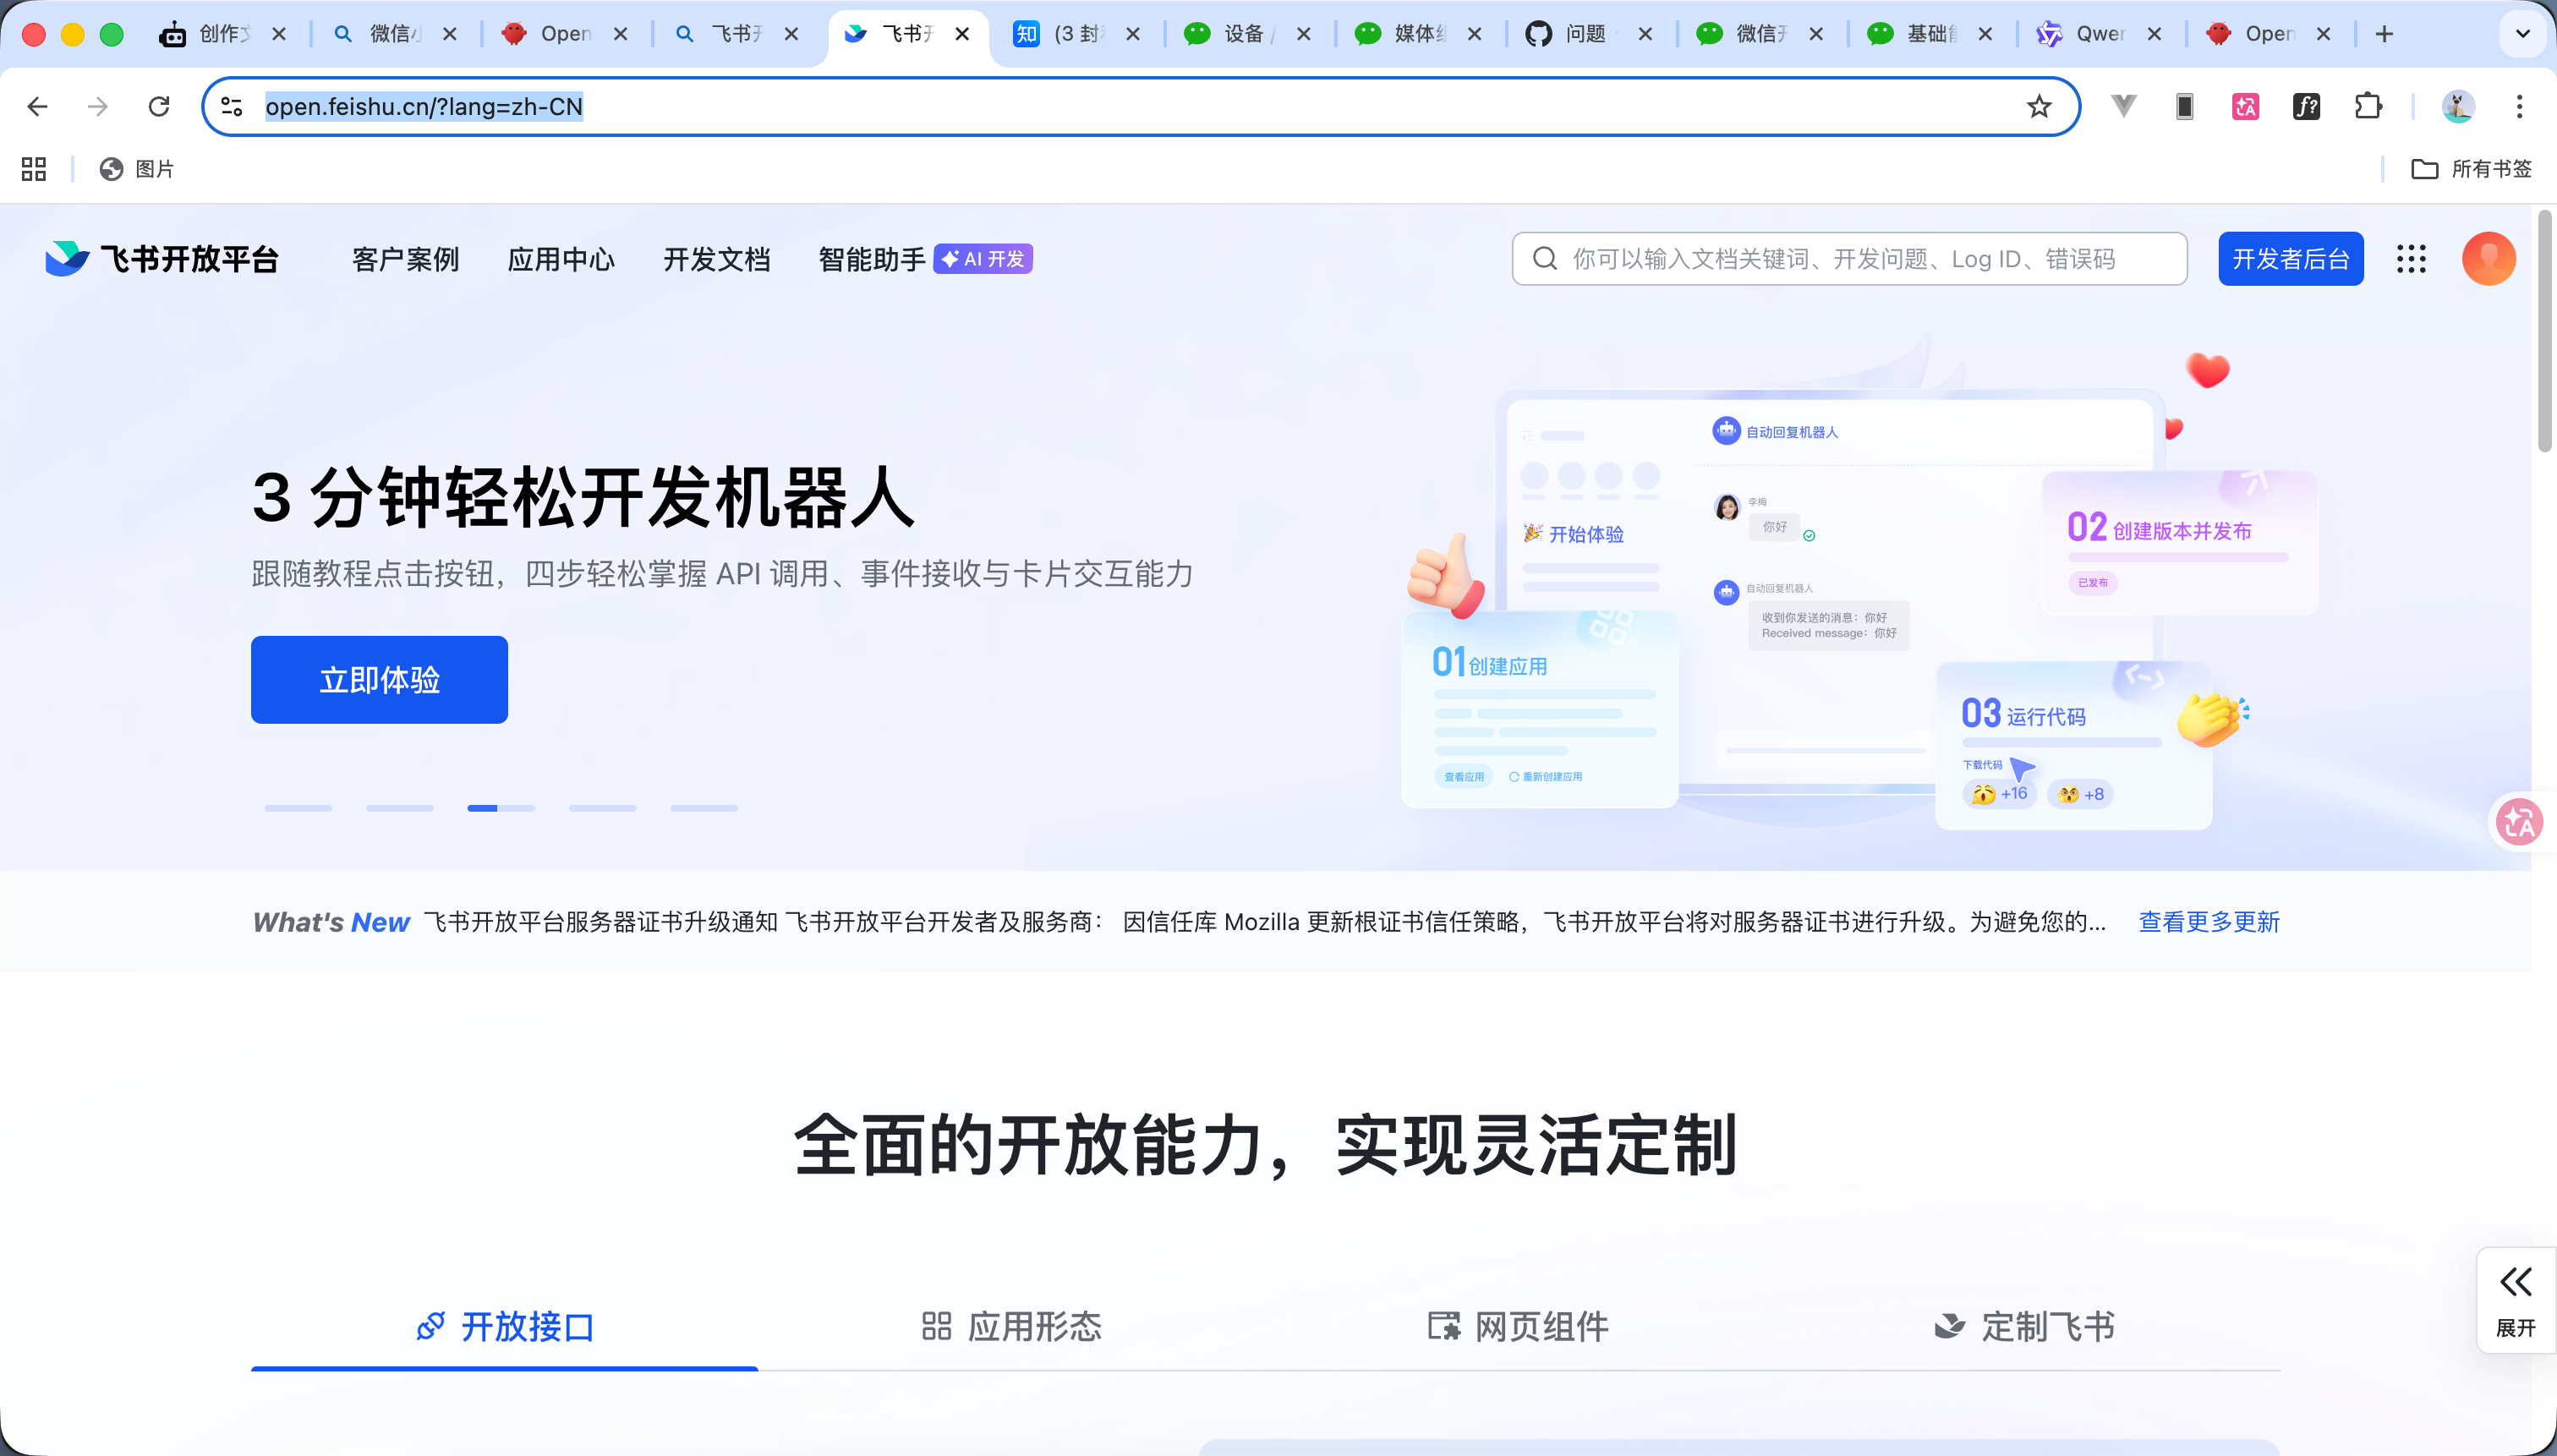
Task: Open the browser extensions puzzle icon
Action: [2367, 106]
